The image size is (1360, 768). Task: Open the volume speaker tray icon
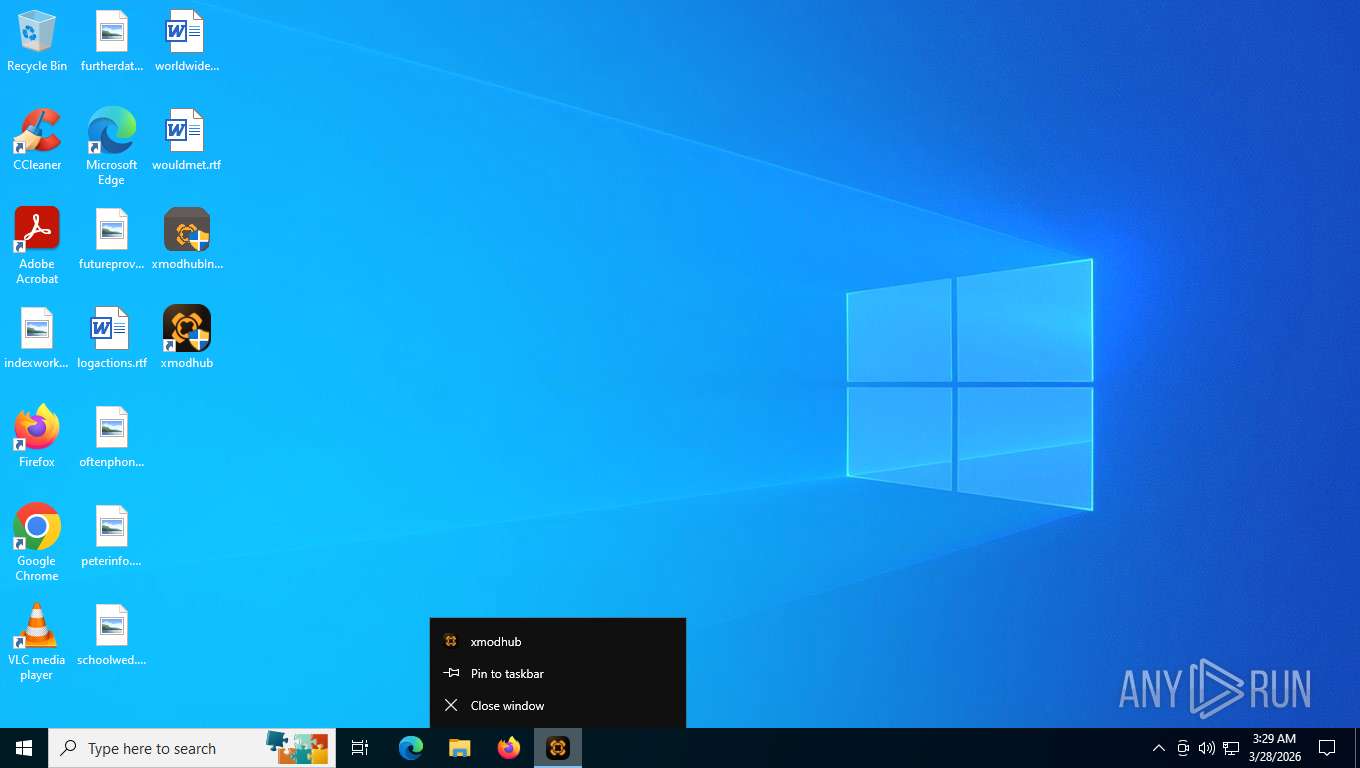click(1207, 748)
